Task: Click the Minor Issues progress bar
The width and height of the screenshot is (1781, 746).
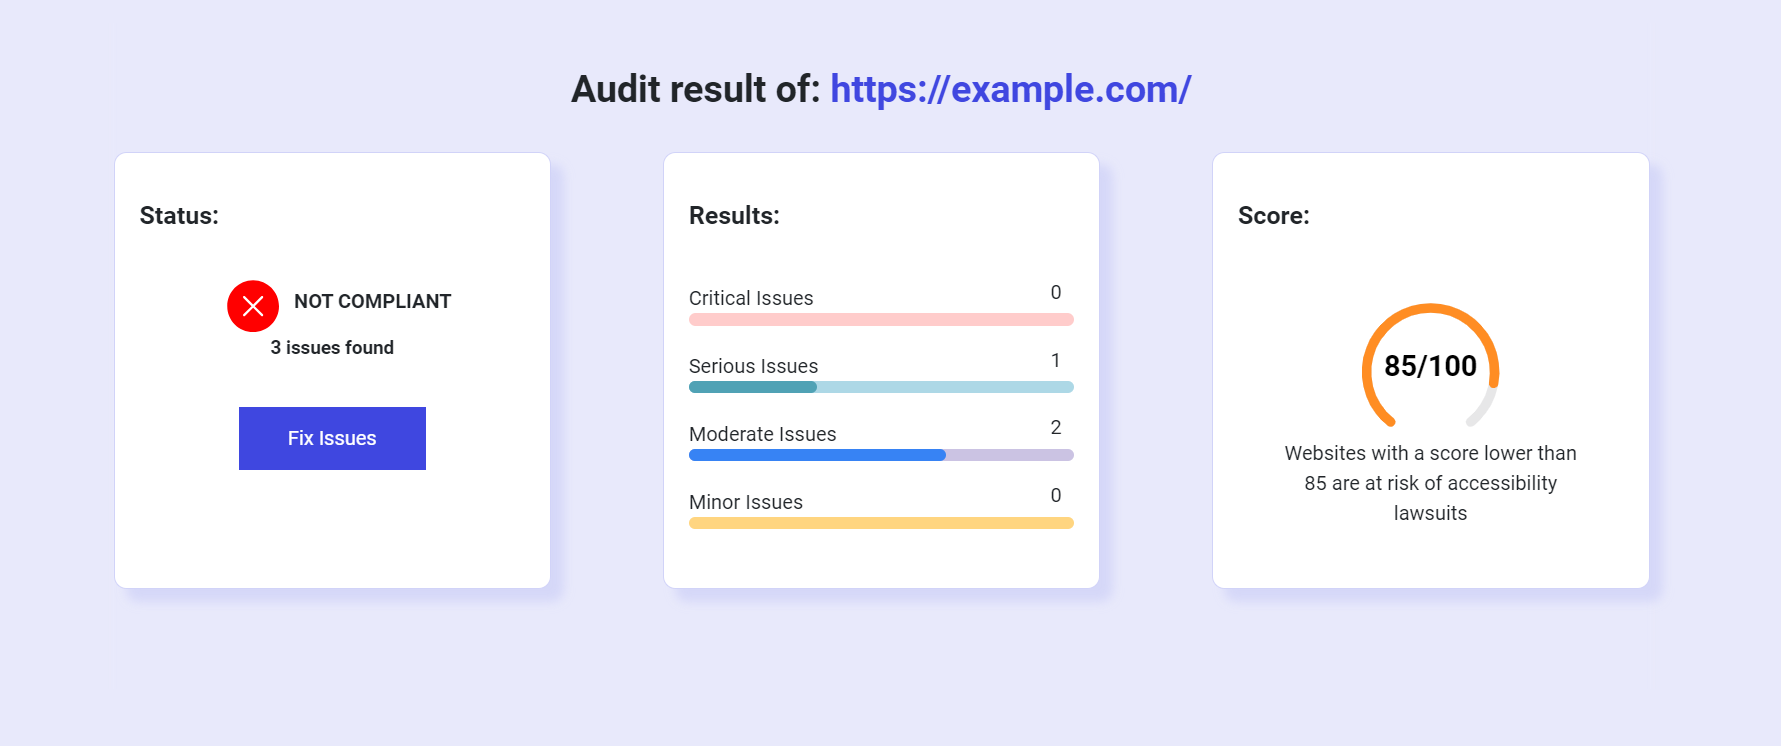Action: 881,523
